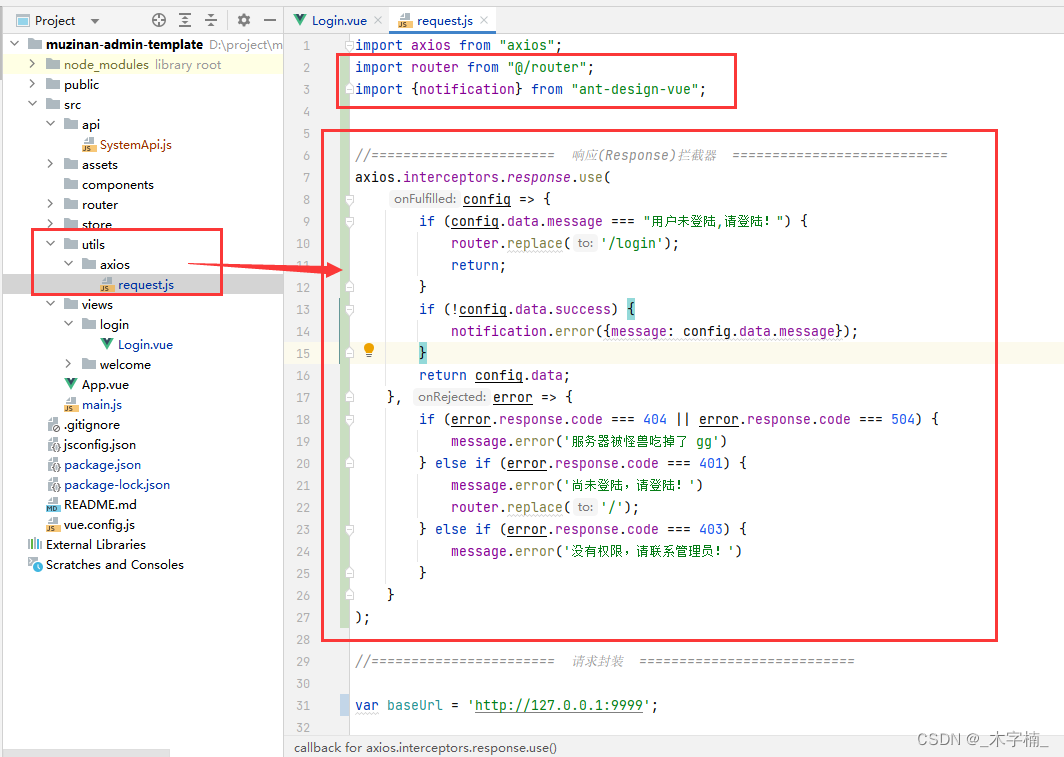1064x757 pixels.
Task: Collapse the login folder
Action: pyautogui.click(x=68, y=324)
